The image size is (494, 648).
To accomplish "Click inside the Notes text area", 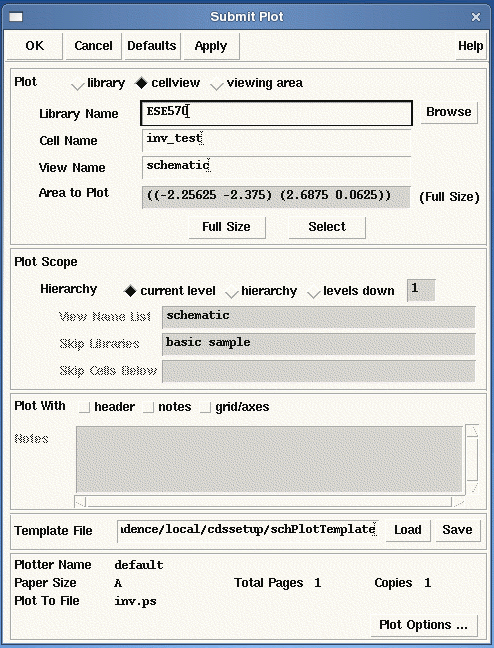I will click(x=269, y=459).
